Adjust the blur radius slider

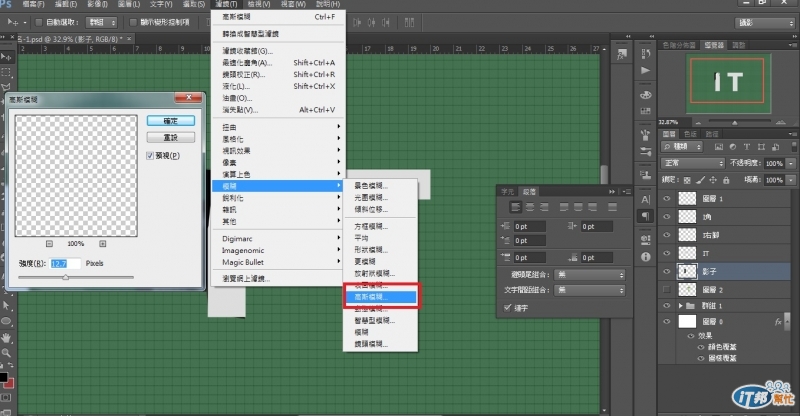coord(65,277)
